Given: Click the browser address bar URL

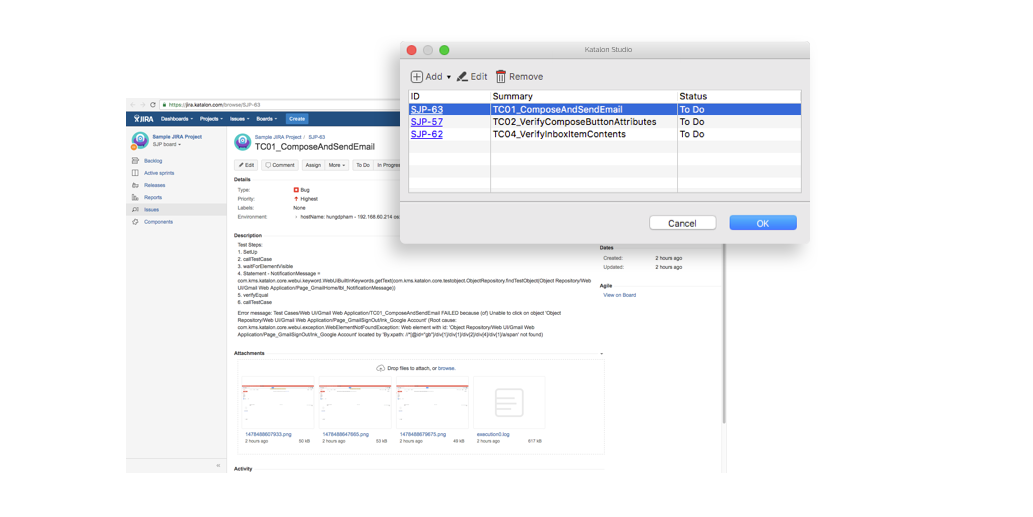Looking at the screenshot, I should (x=214, y=105).
